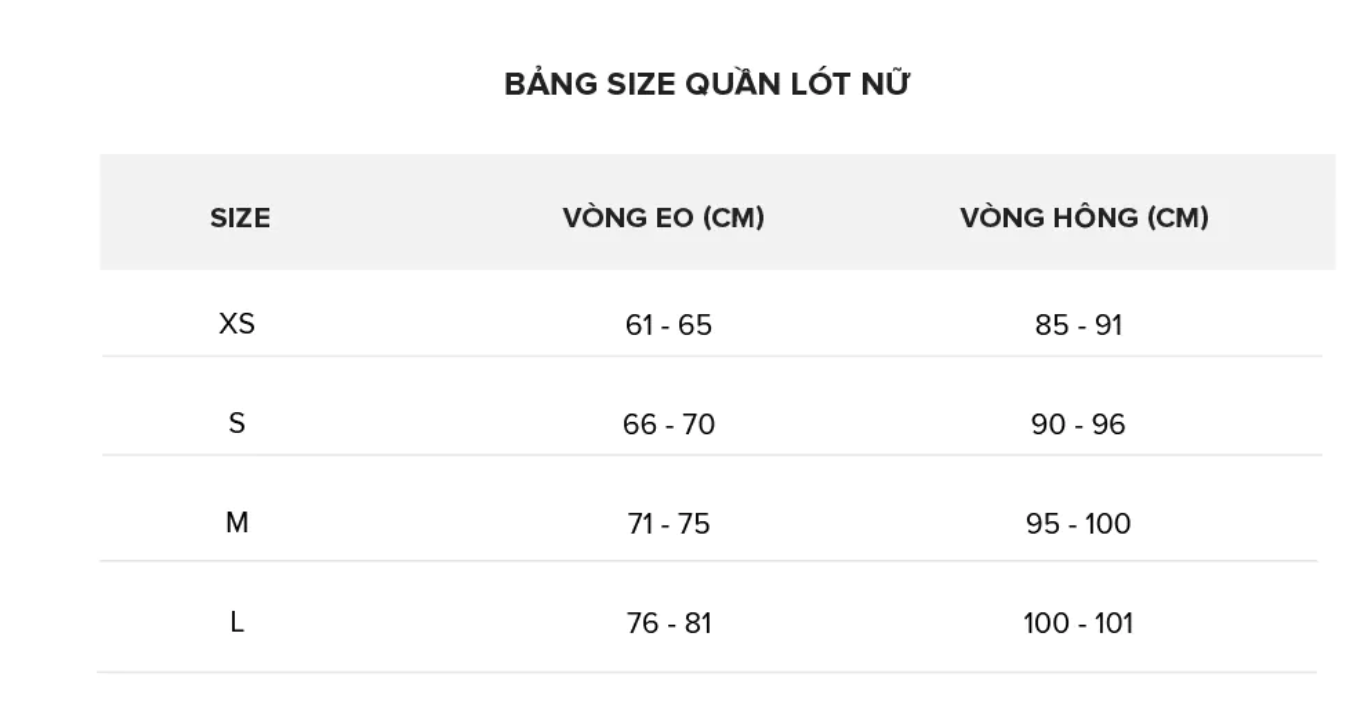Screen dimensions: 1371x720
Task: Click the waist value 71 - 75
Action: pyautogui.click(x=668, y=523)
